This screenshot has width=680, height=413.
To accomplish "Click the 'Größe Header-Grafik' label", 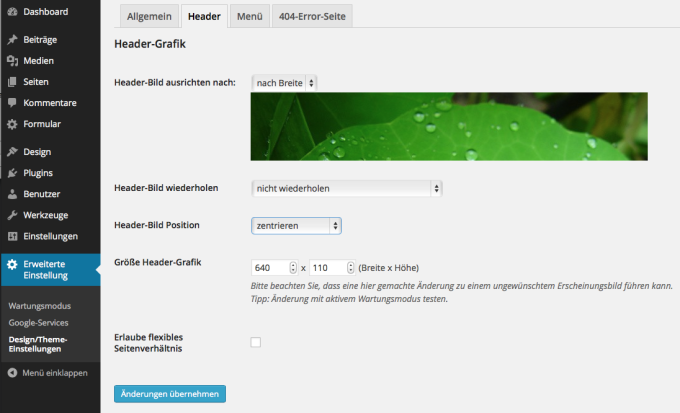I will [158, 262].
